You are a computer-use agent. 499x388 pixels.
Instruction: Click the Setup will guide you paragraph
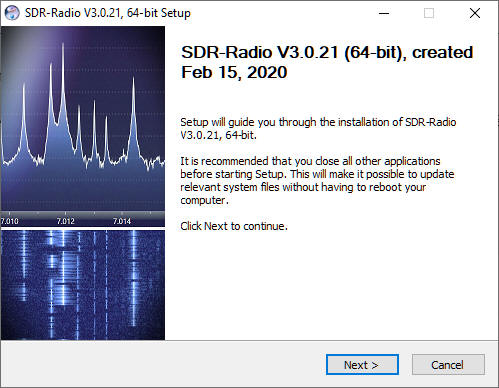pos(318,128)
